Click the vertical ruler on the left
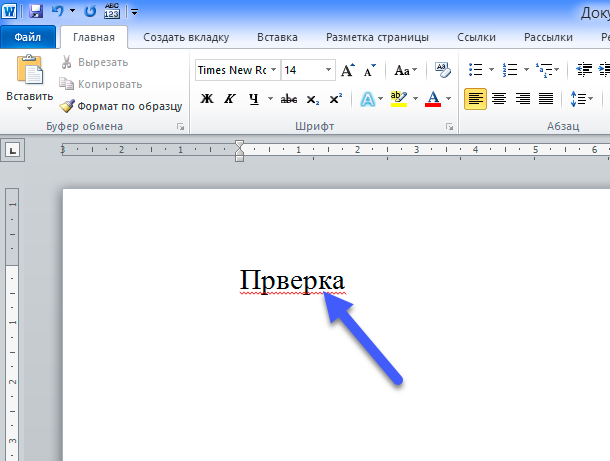610x461 pixels. tap(12, 324)
